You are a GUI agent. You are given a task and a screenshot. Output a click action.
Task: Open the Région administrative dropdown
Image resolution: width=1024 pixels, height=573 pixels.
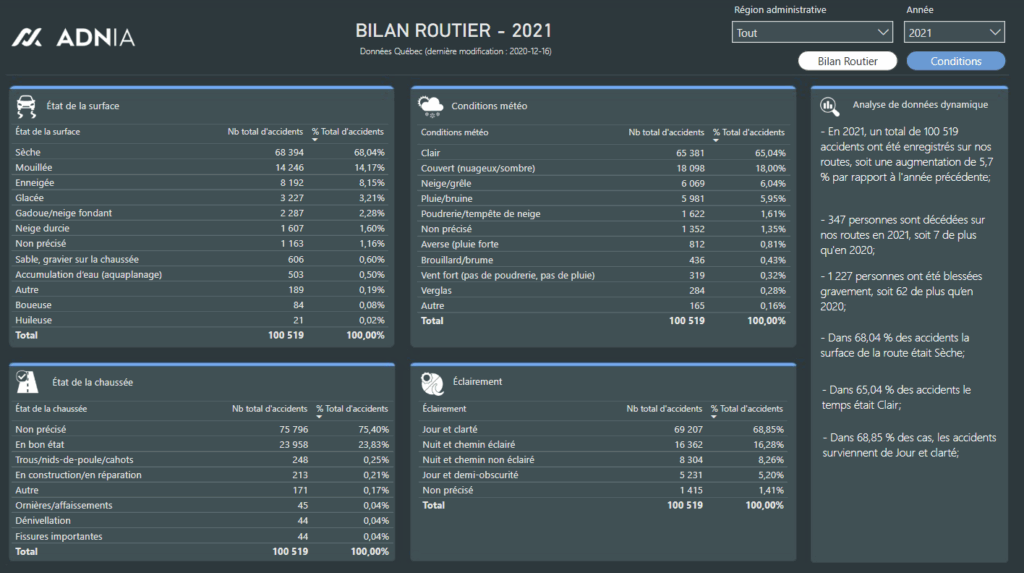(x=811, y=33)
